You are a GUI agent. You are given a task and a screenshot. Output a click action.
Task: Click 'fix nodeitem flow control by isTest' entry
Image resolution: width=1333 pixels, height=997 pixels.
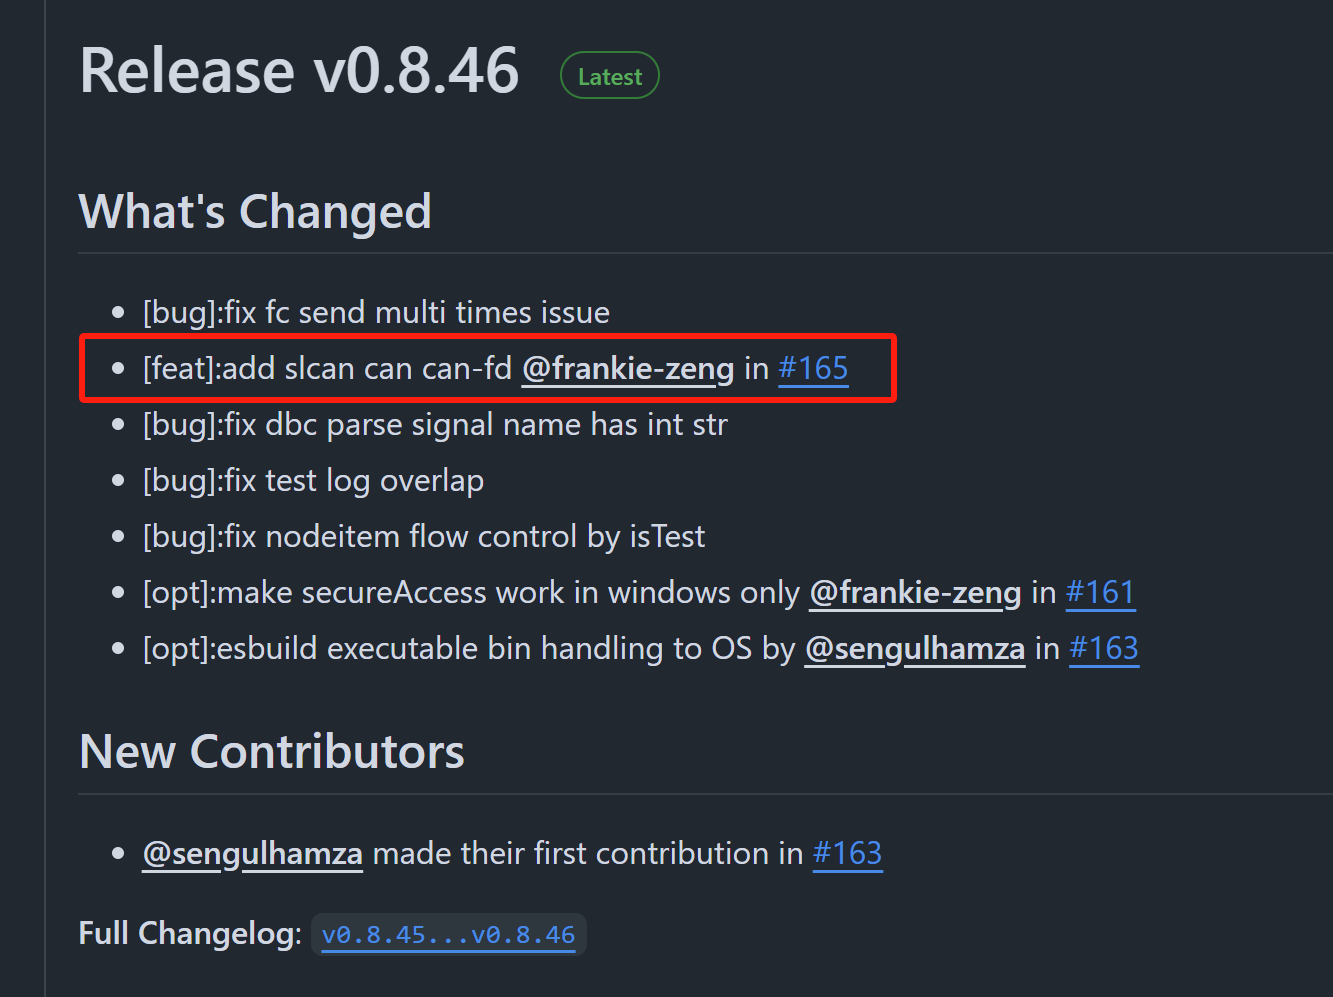point(424,537)
